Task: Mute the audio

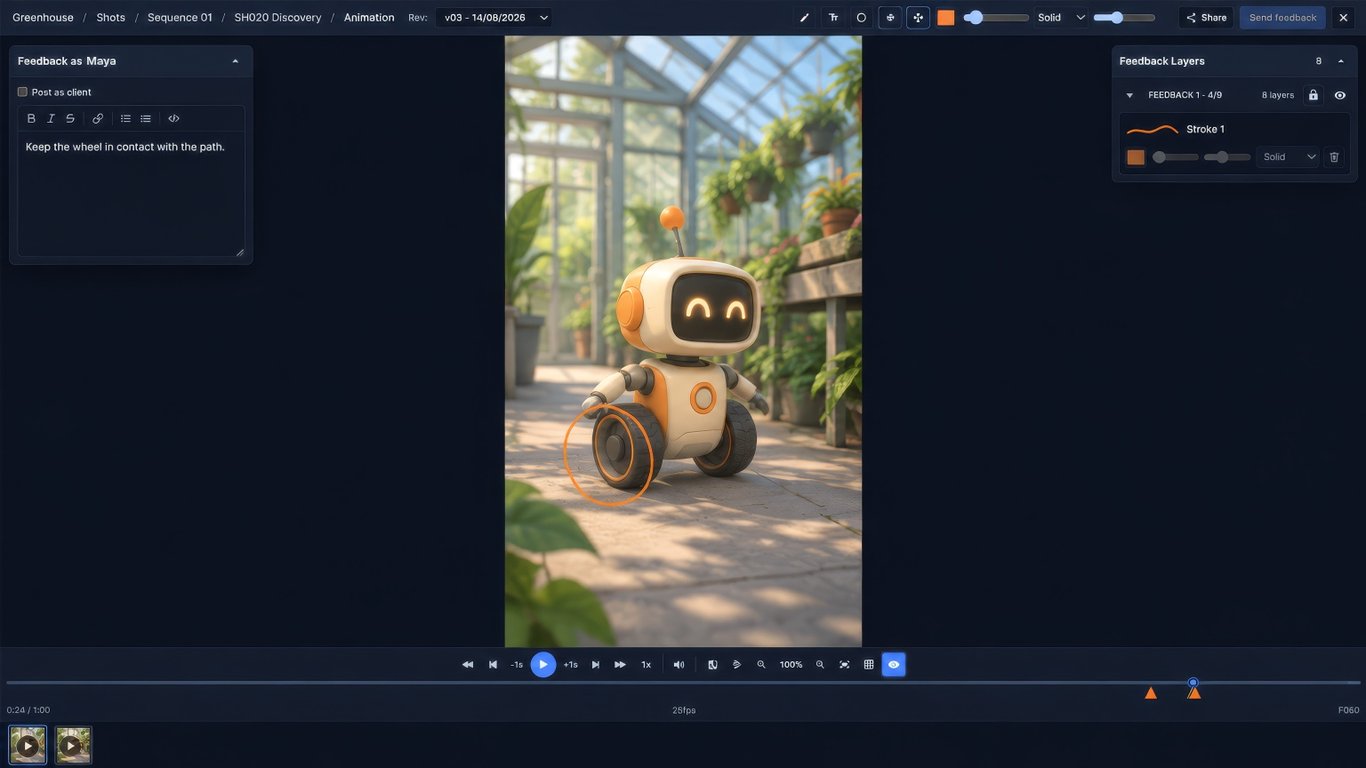Action: click(679, 664)
